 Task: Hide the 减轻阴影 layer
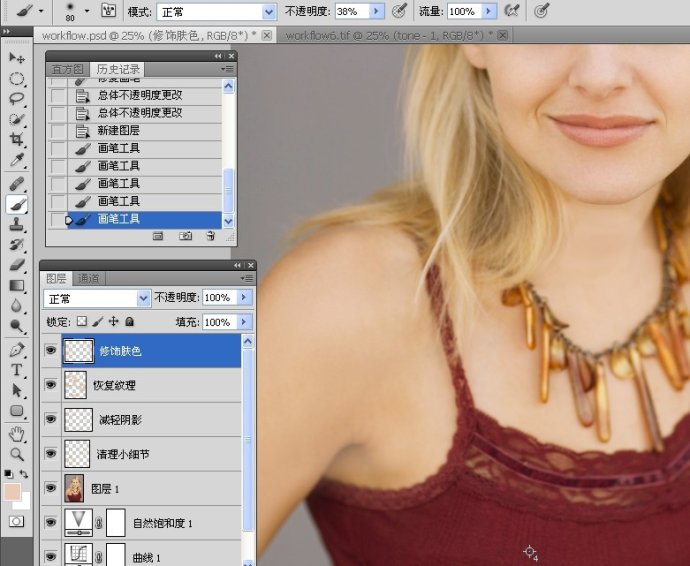[x=51, y=419]
